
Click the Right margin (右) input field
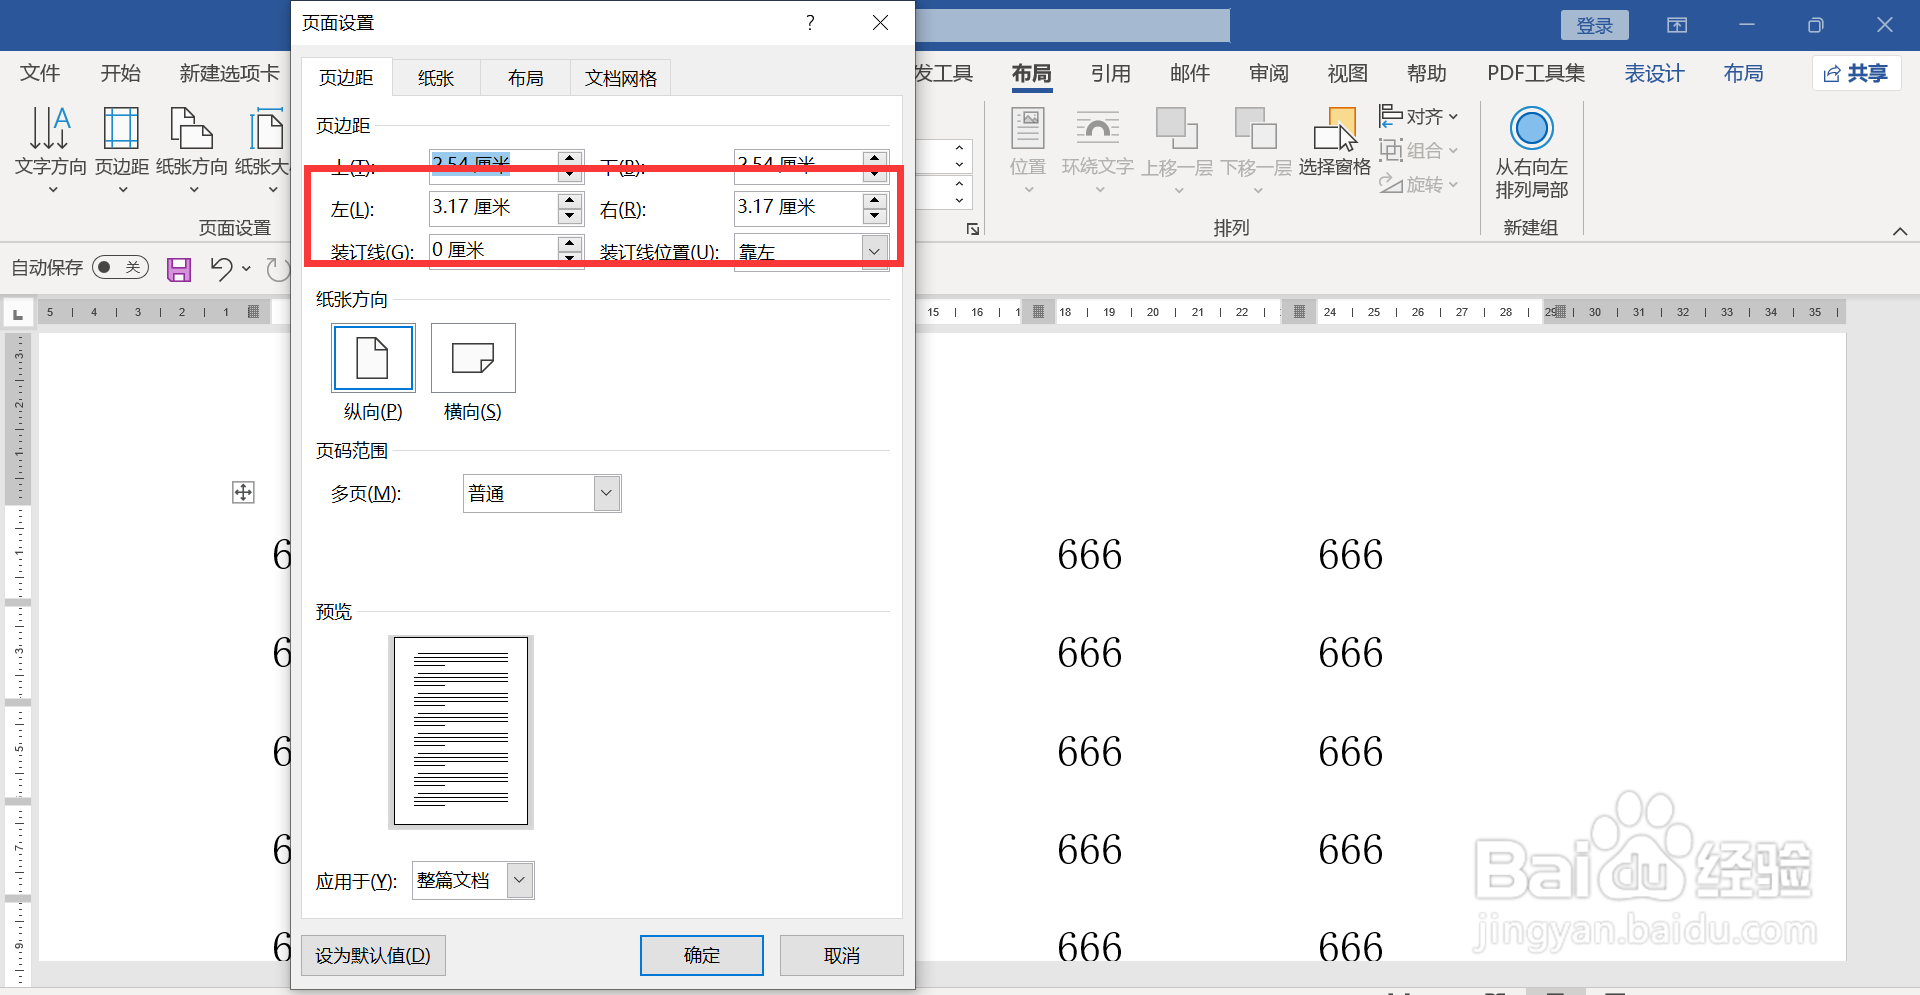click(798, 207)
